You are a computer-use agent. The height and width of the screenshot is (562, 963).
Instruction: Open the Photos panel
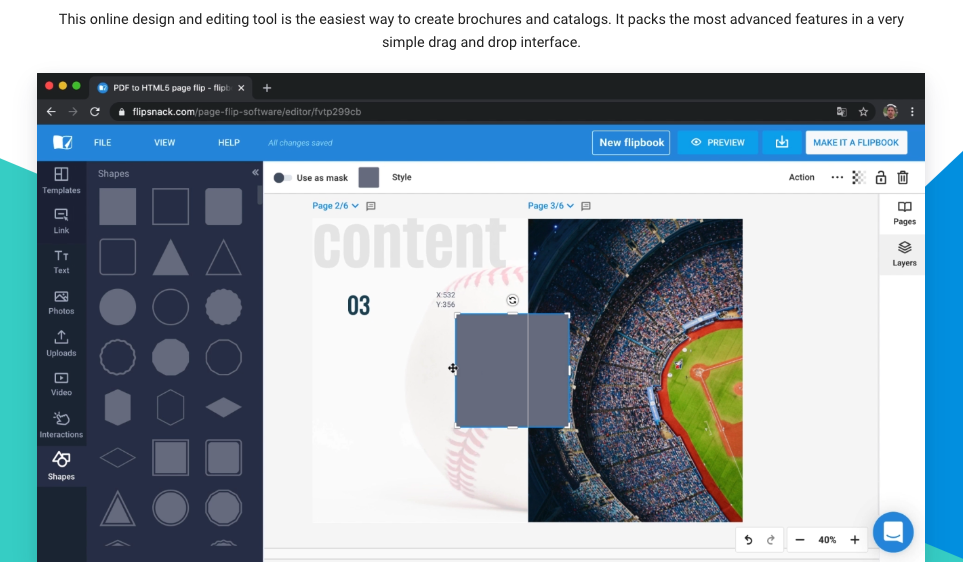pyautogui.click(x=61, y=302)
